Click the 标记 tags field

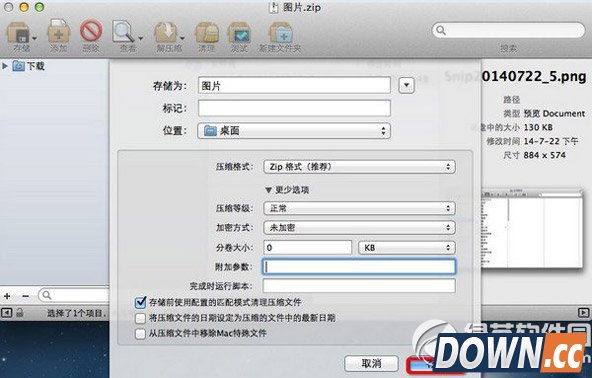tap(294, 108)
